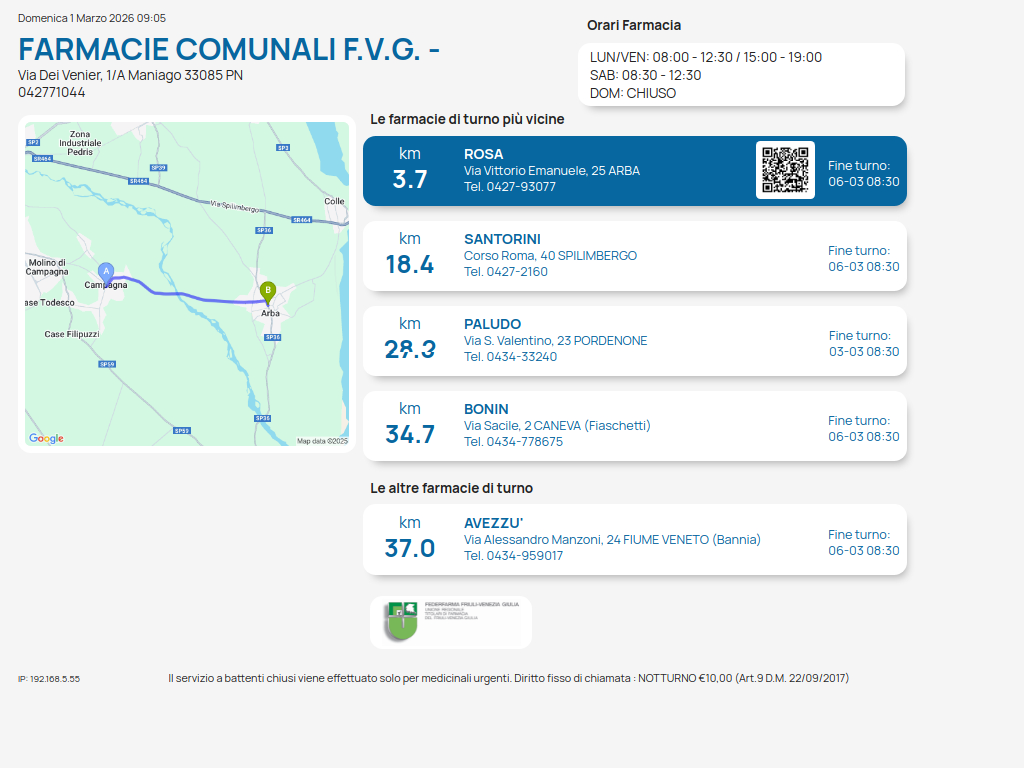Click the PALUDO shift end time 03-03 08:30

tap(864, 352)
